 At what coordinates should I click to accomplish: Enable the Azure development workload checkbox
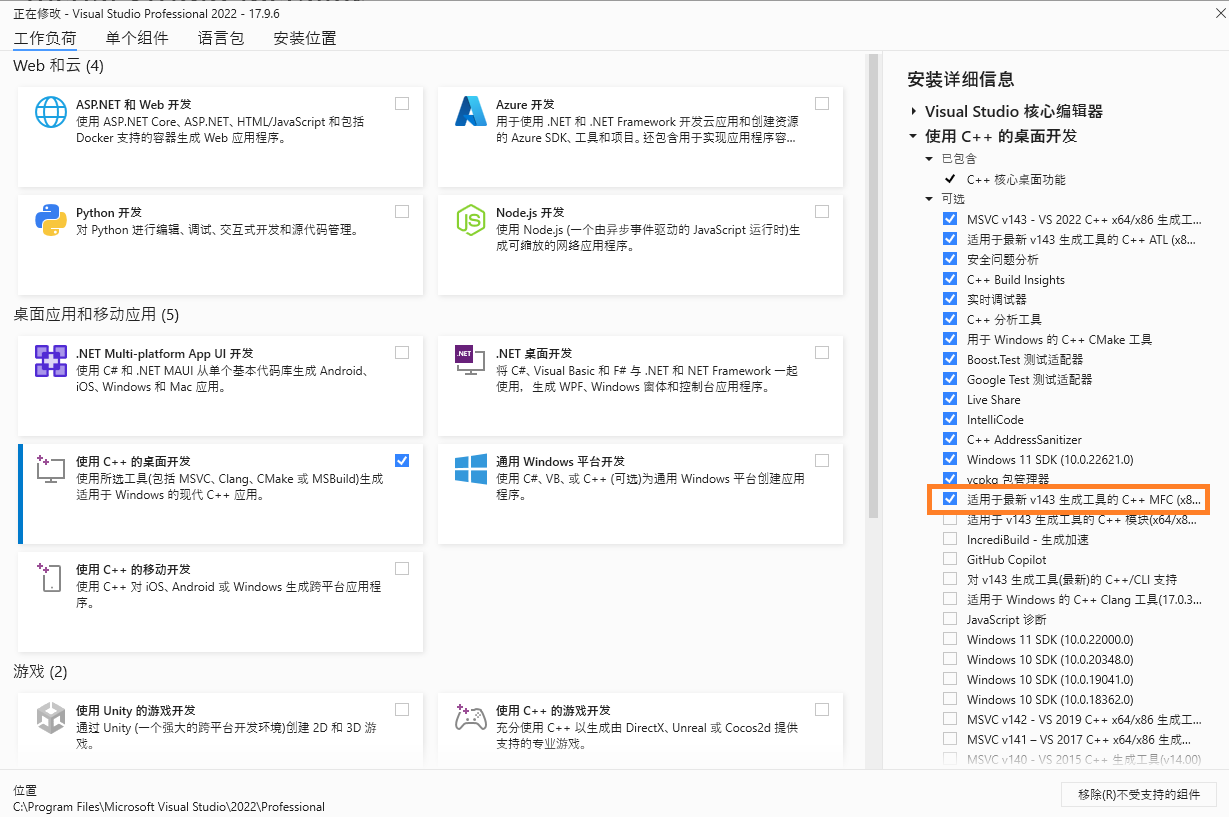[822, 103]
